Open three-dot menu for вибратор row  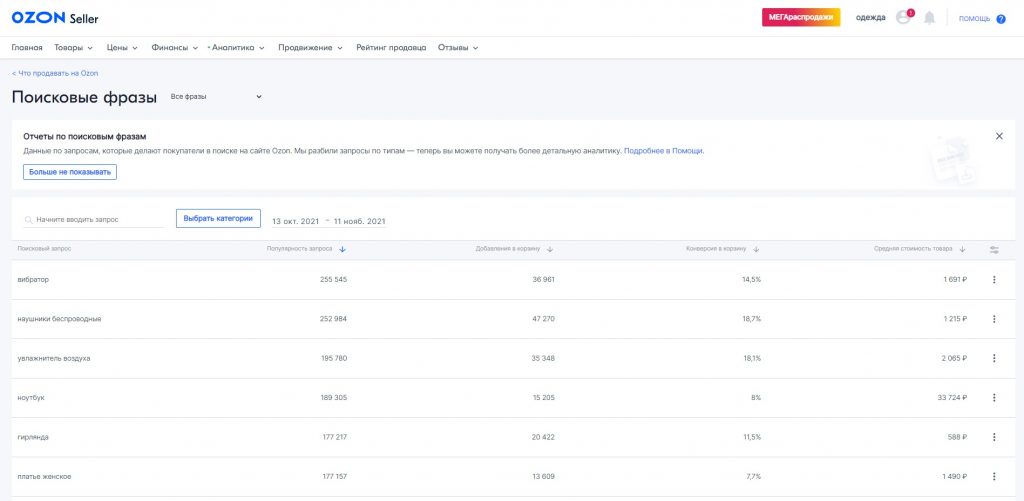click(994, 280)
